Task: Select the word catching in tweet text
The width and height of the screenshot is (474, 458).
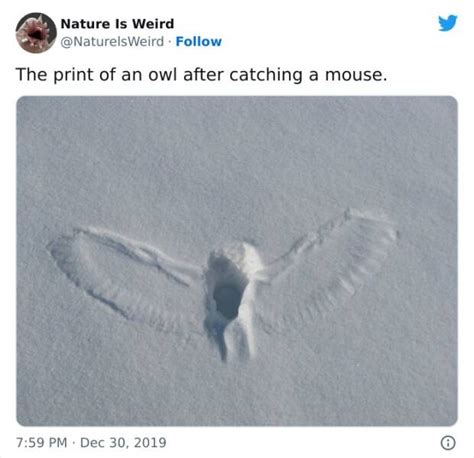Action: [266, 75]
